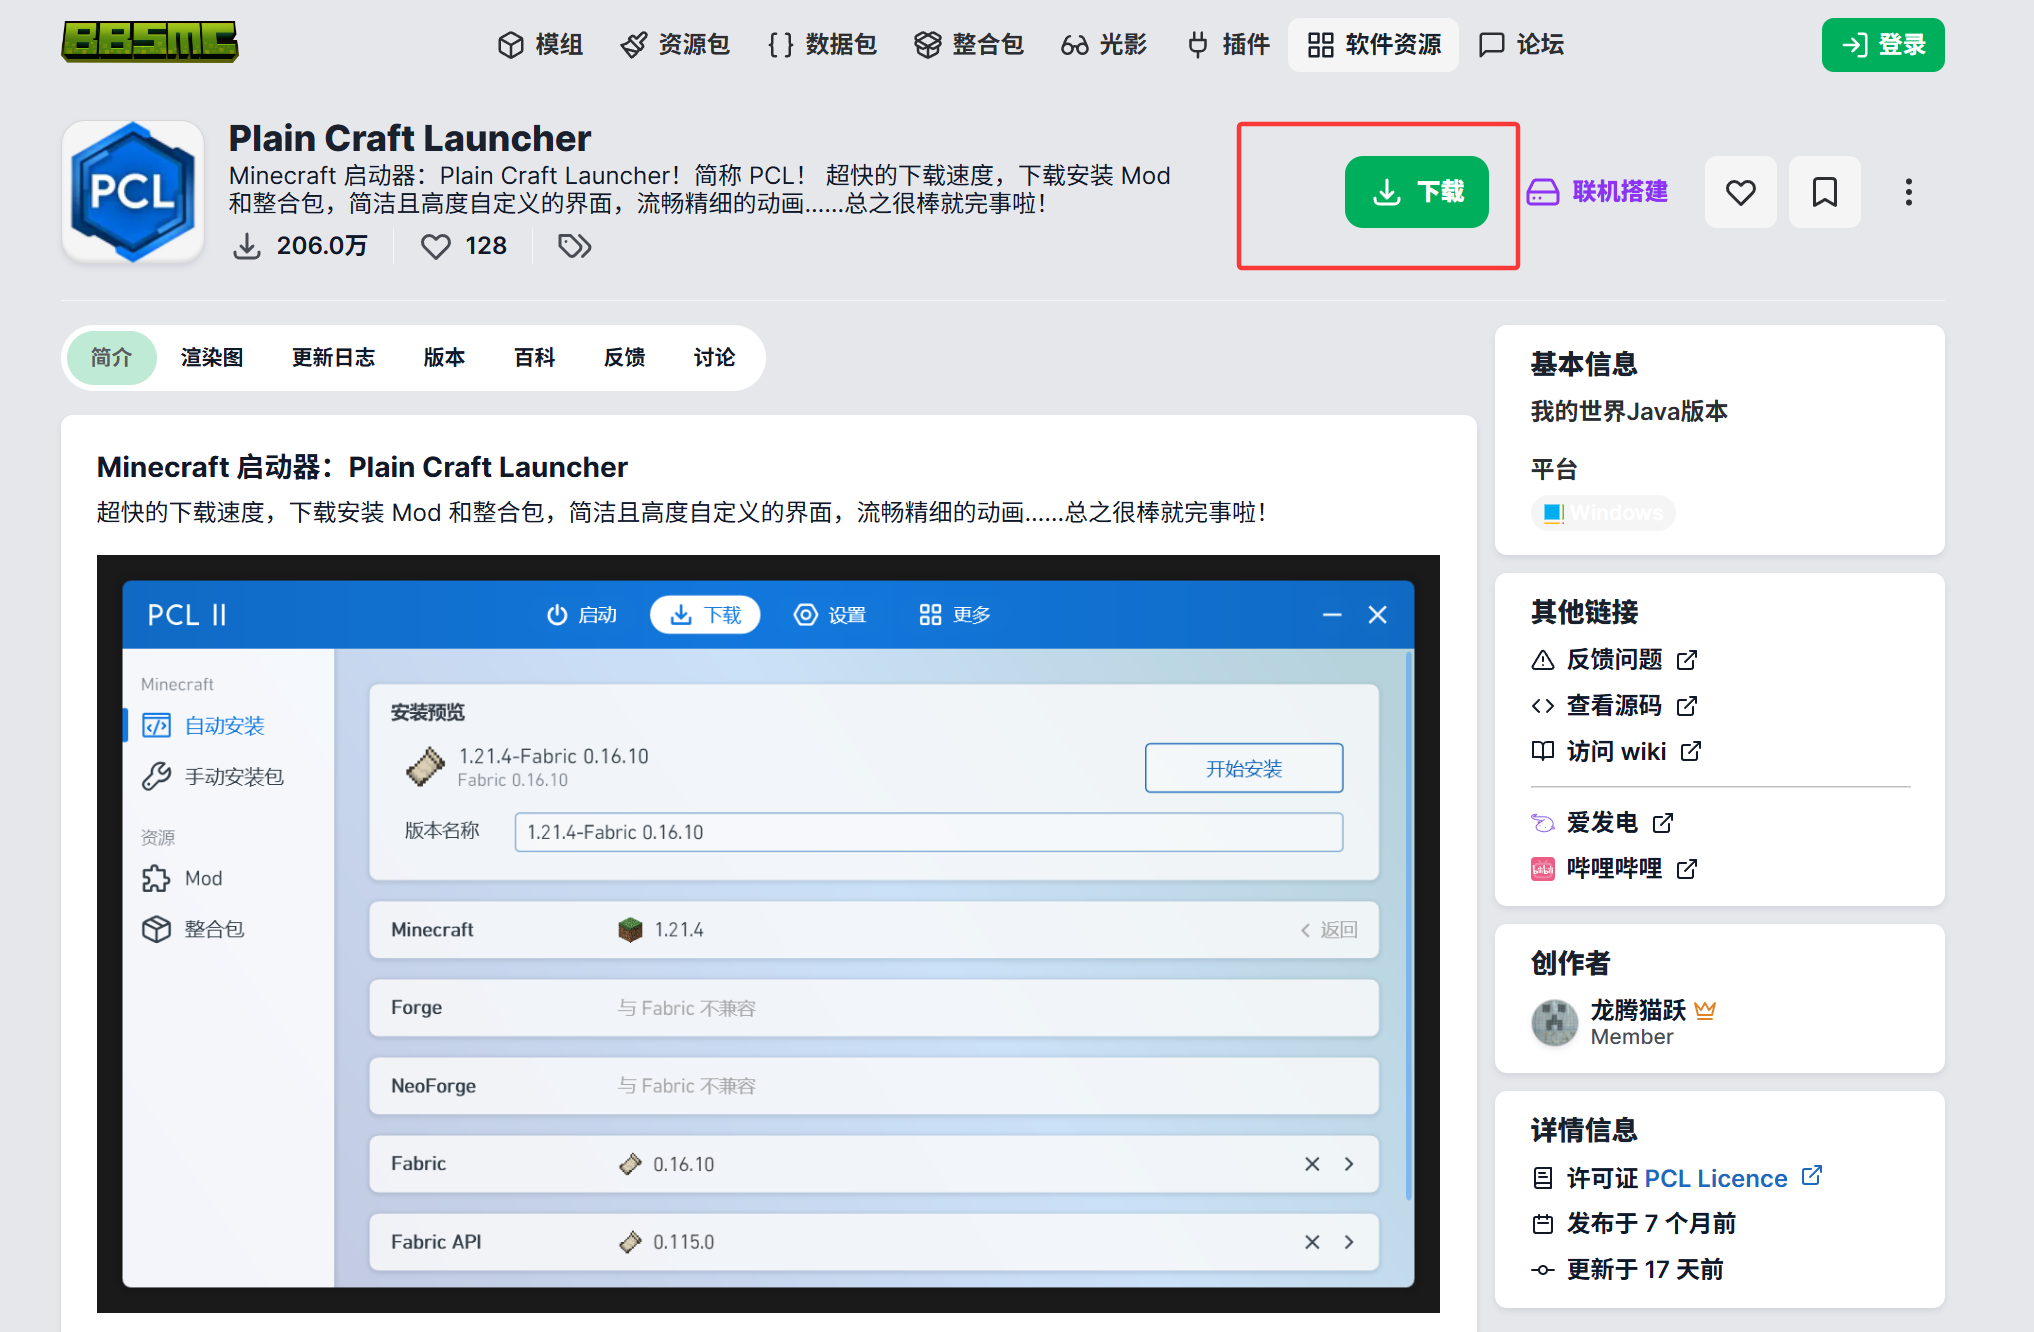Open the PCL Licence link

coord(1716,1179)
